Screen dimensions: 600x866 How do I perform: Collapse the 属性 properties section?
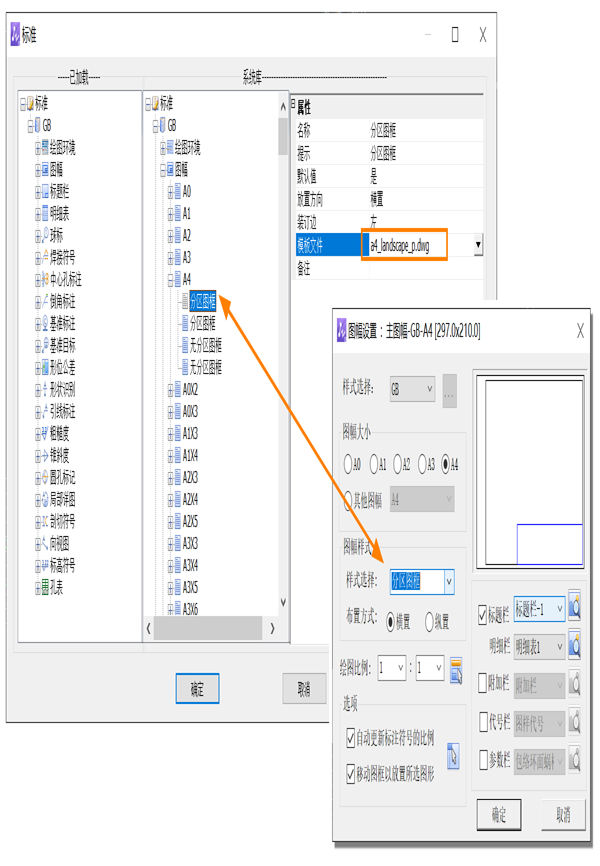click(293, 103)
